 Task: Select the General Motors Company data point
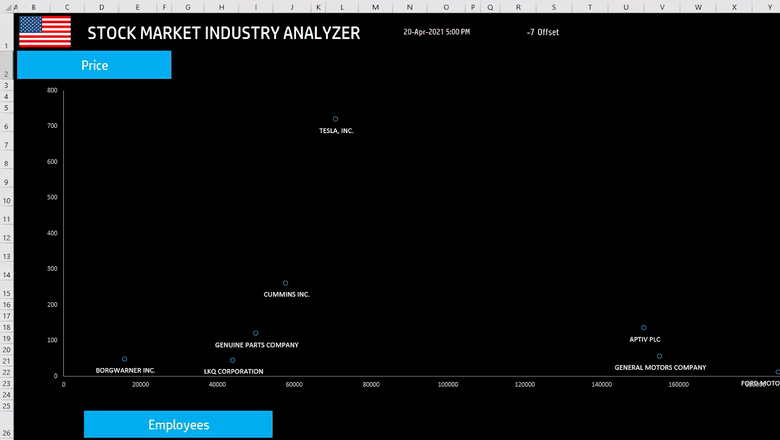pyautogui.click(x=659, y=356)
